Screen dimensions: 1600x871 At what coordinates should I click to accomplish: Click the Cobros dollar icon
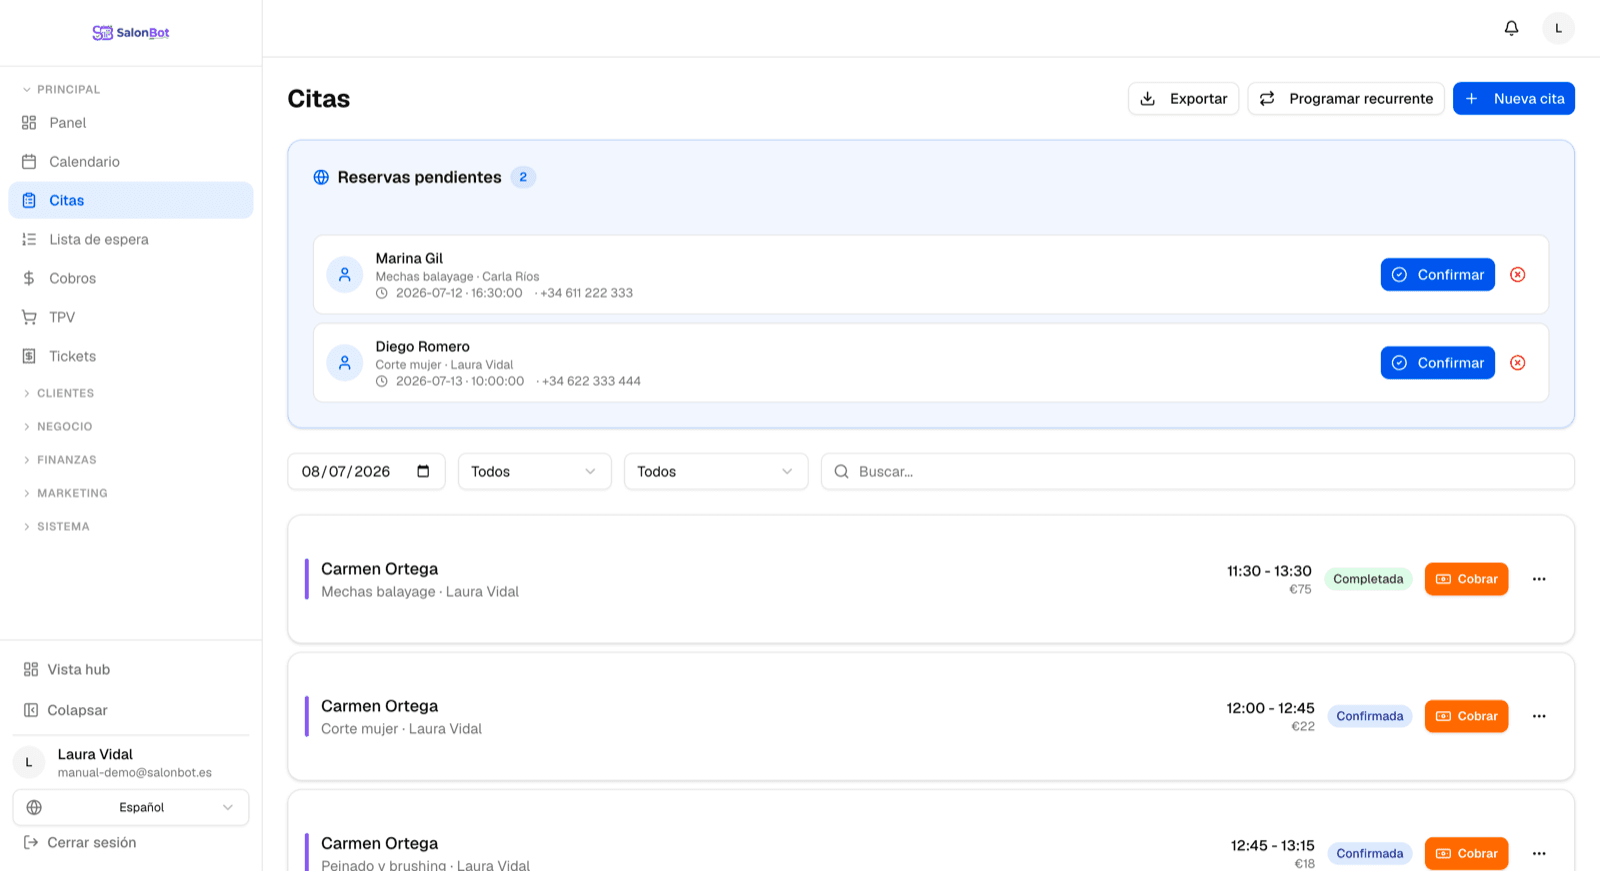click(x=29, y=279)
